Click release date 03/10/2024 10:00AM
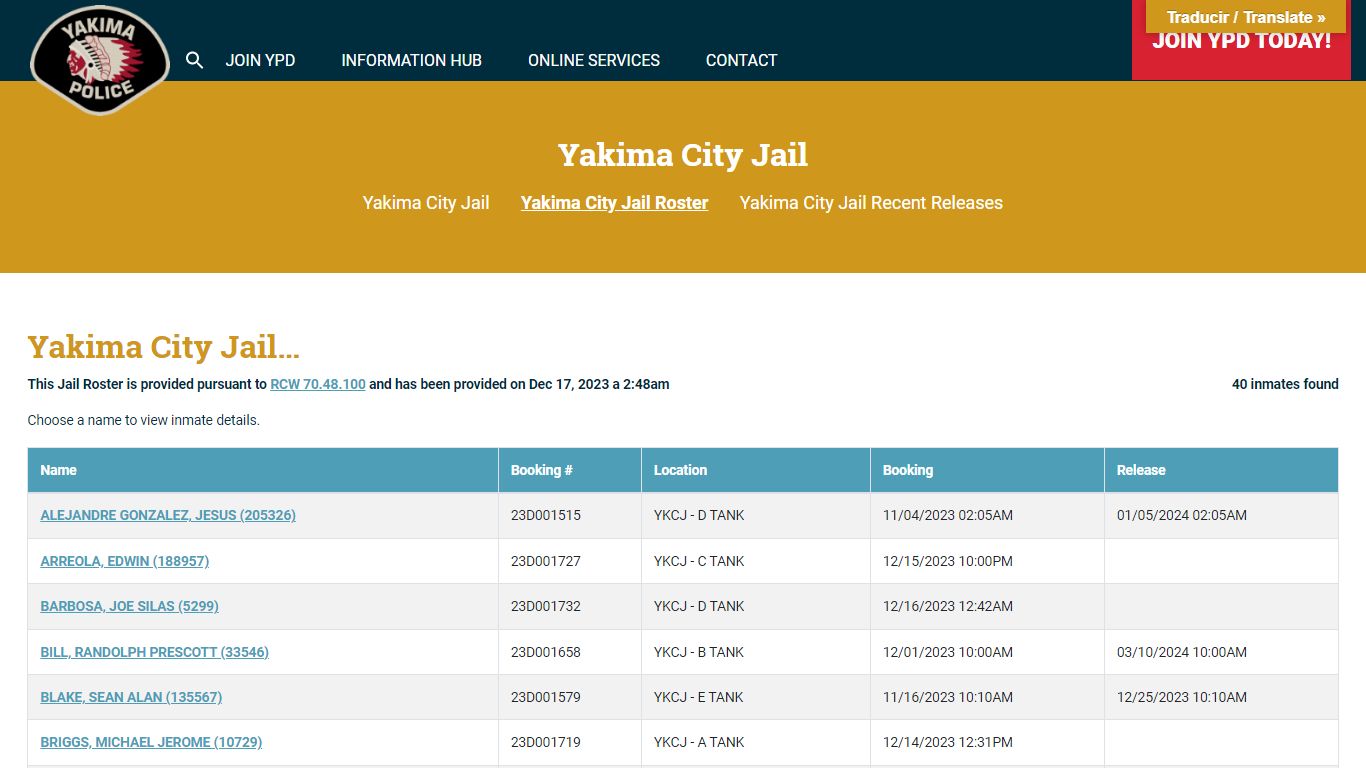 tap(1182, 652)
